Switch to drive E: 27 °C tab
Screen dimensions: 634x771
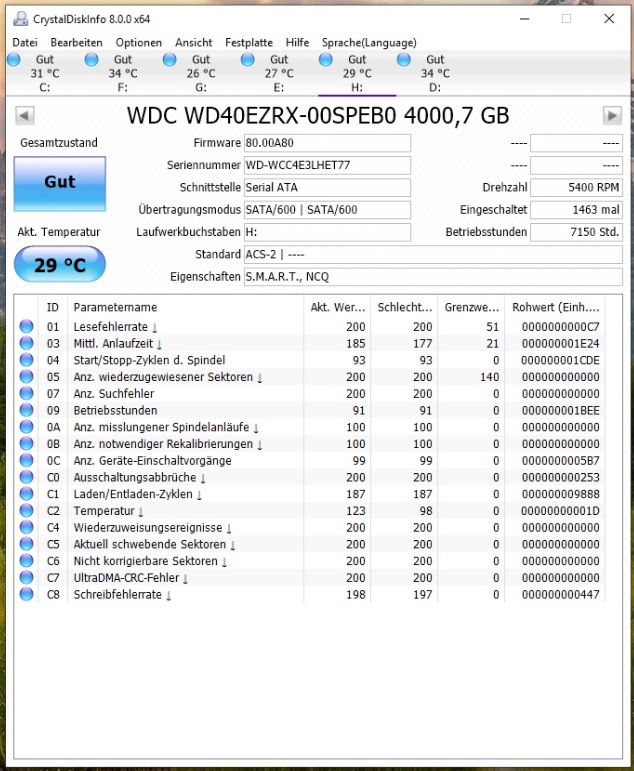(279, 73)
